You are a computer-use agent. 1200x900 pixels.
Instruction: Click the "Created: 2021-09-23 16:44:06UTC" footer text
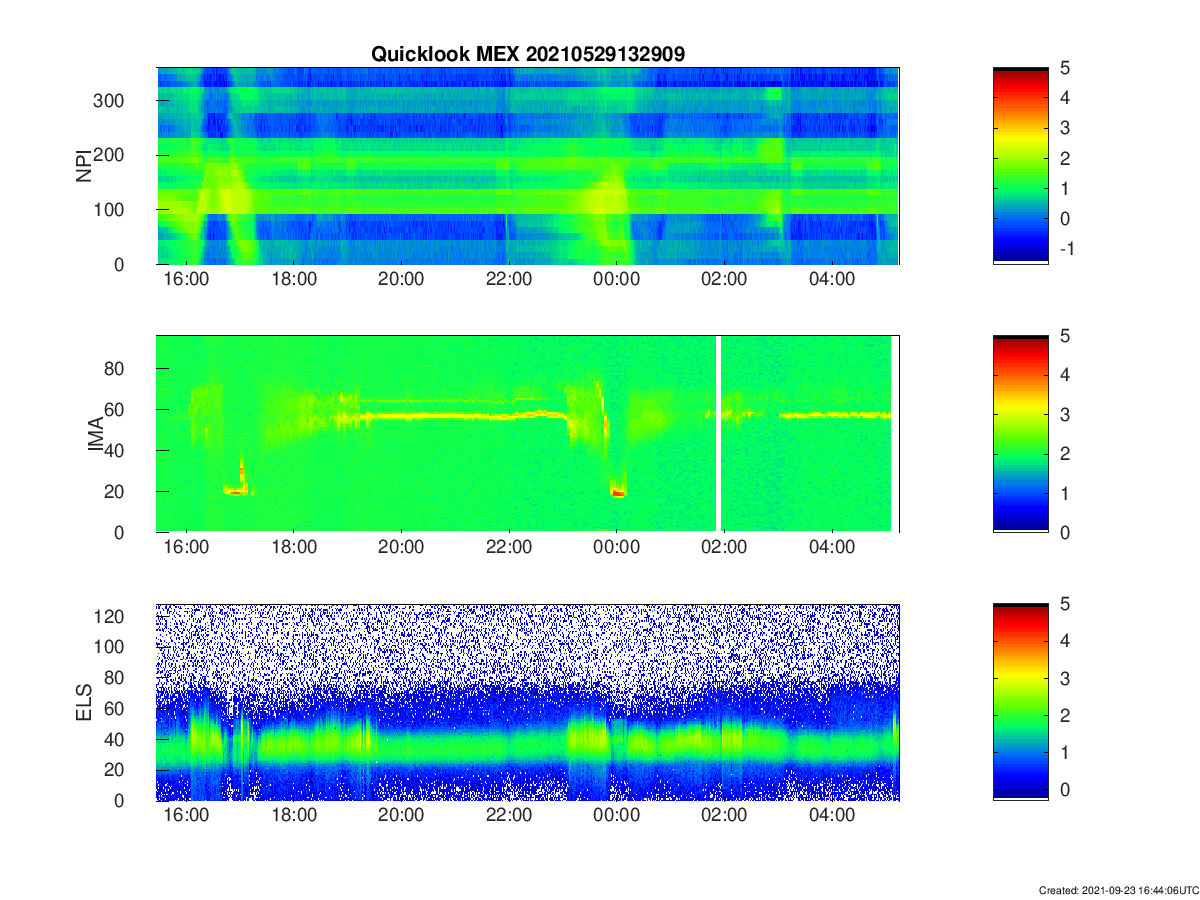tap(1117, 890)
